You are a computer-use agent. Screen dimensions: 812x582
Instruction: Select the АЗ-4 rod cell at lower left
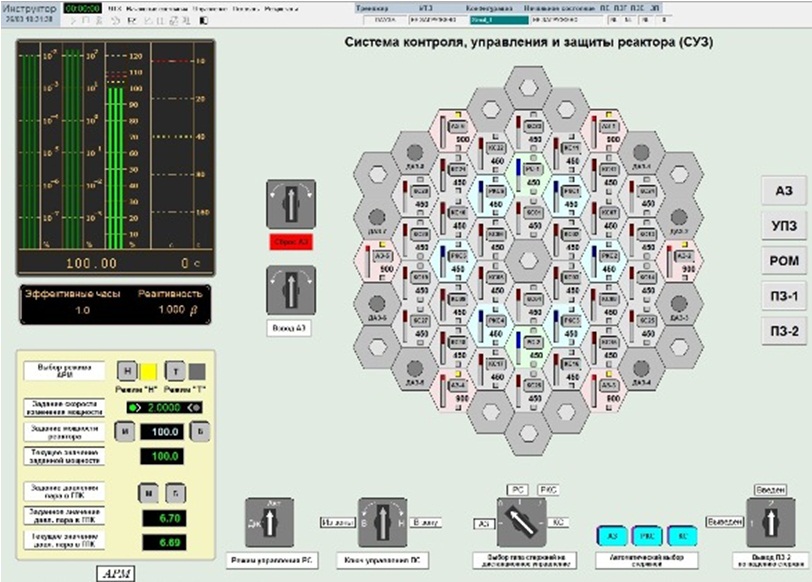453,389
